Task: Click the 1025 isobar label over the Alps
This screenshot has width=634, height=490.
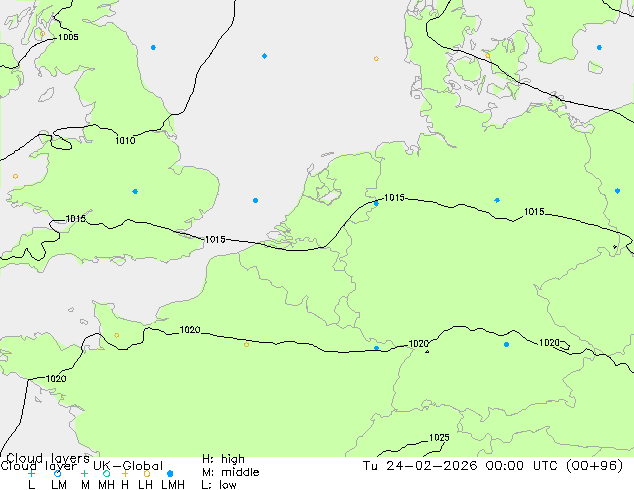Action: [x=439, y=438]
